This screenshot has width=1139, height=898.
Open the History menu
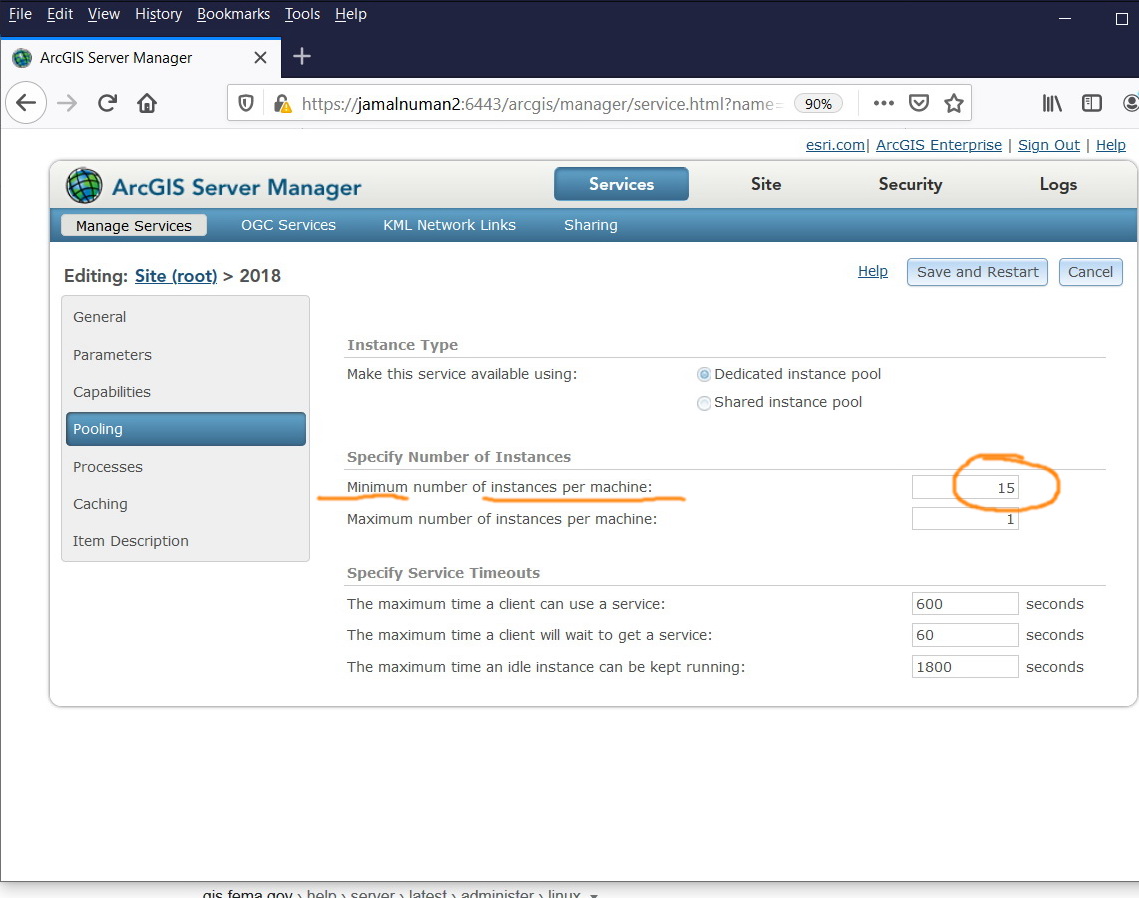[158, 14]
